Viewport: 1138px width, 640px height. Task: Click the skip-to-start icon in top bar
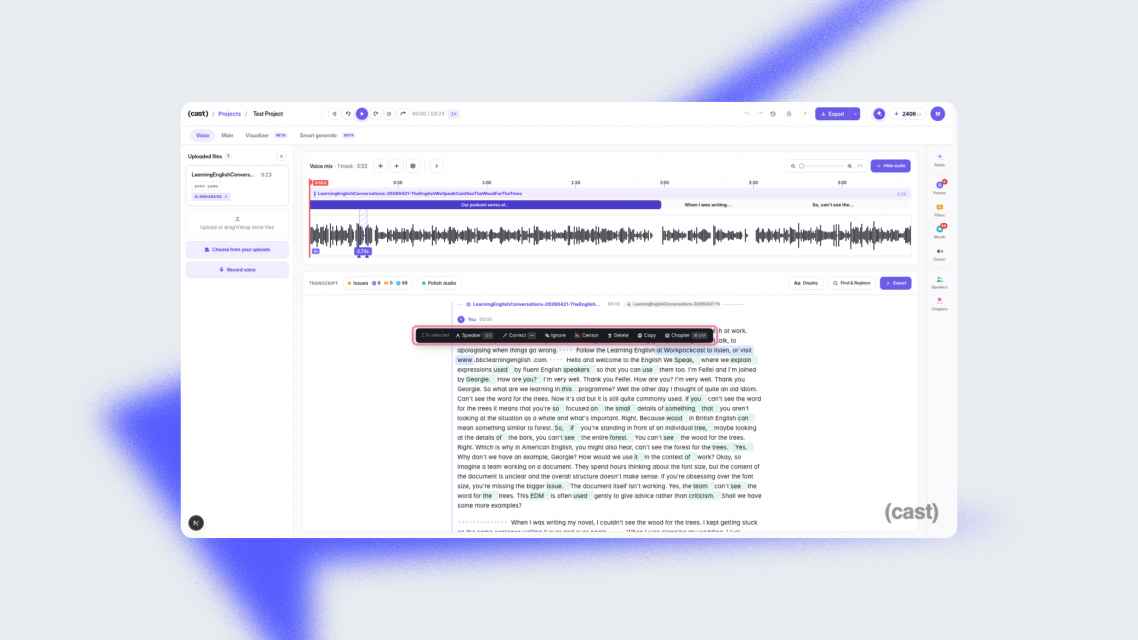334,114
